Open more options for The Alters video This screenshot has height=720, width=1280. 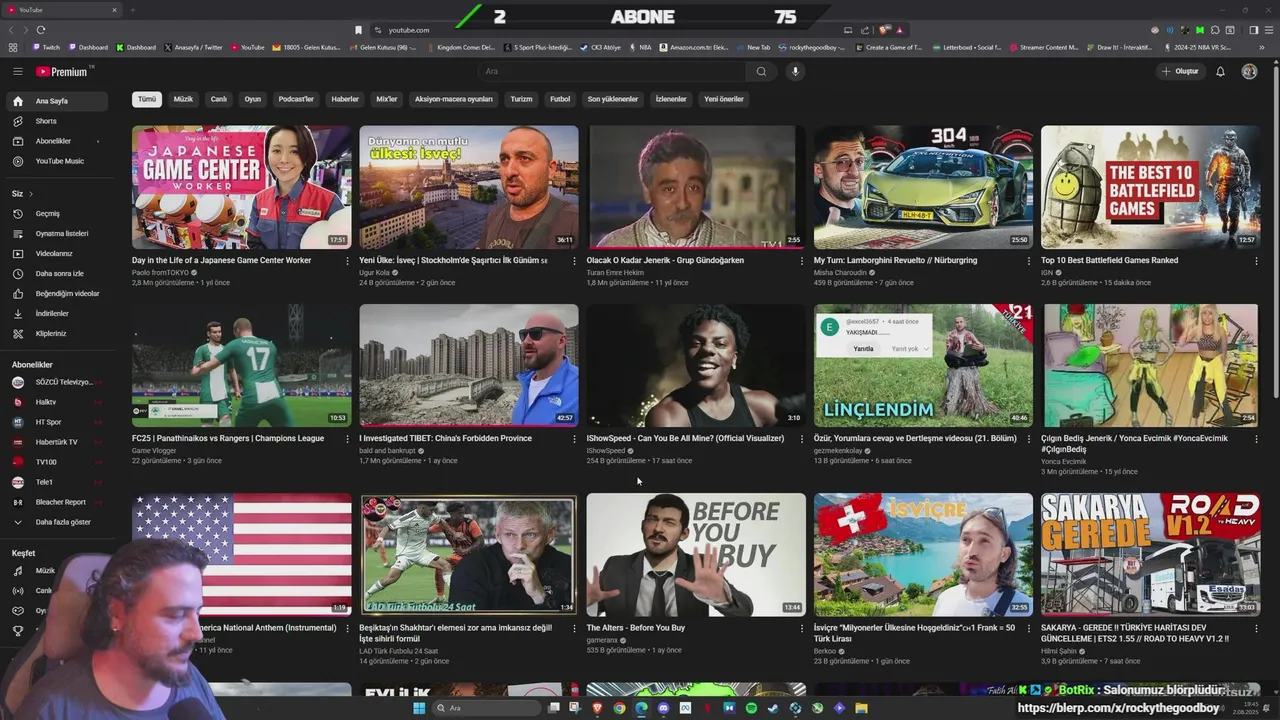click(x=801, y=629)
